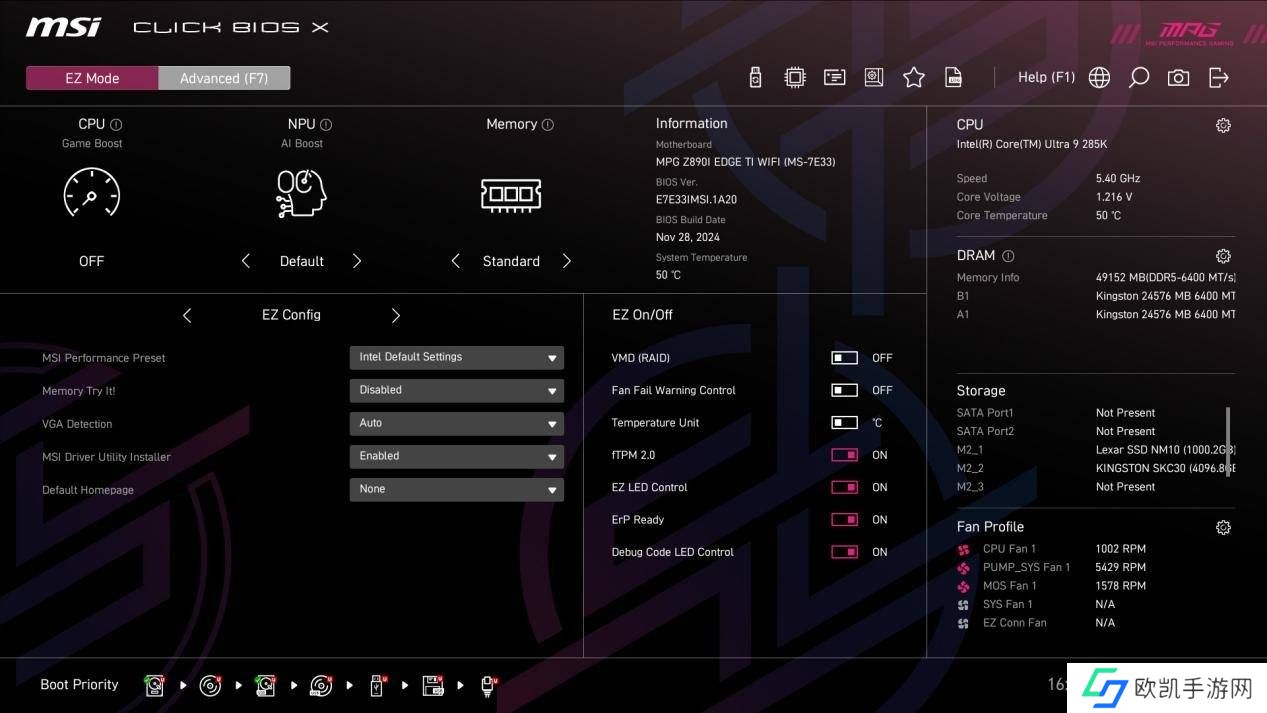1267x713 pixels.
Task: Open MSI Performance Preset dropdown
Action: [456, 357]
